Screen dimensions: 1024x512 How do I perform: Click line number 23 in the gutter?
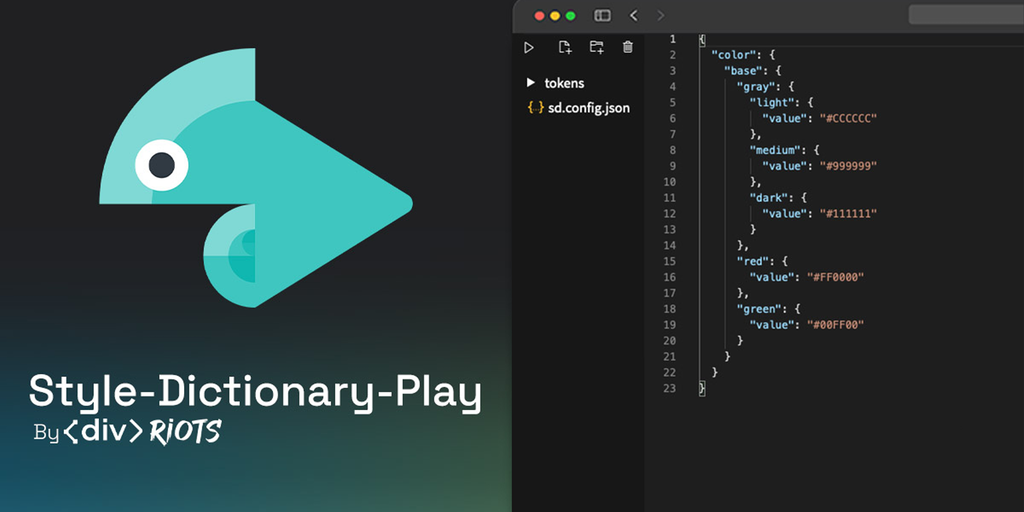coord(671,388)
